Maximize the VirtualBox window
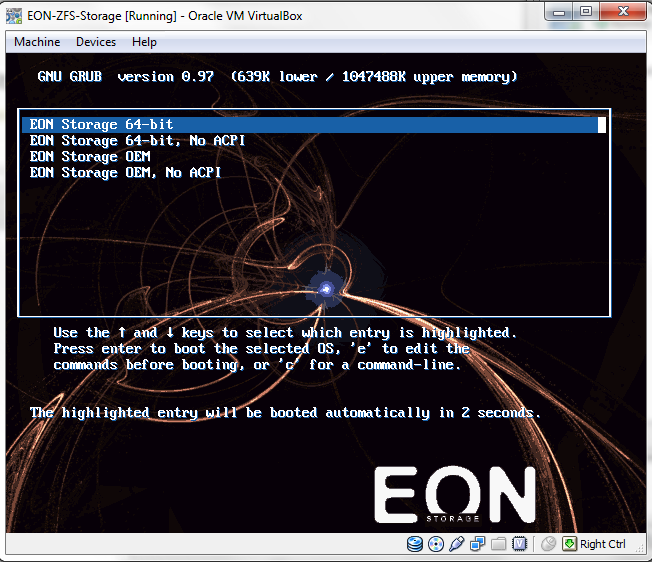652x562 pixels. point(586,12)
